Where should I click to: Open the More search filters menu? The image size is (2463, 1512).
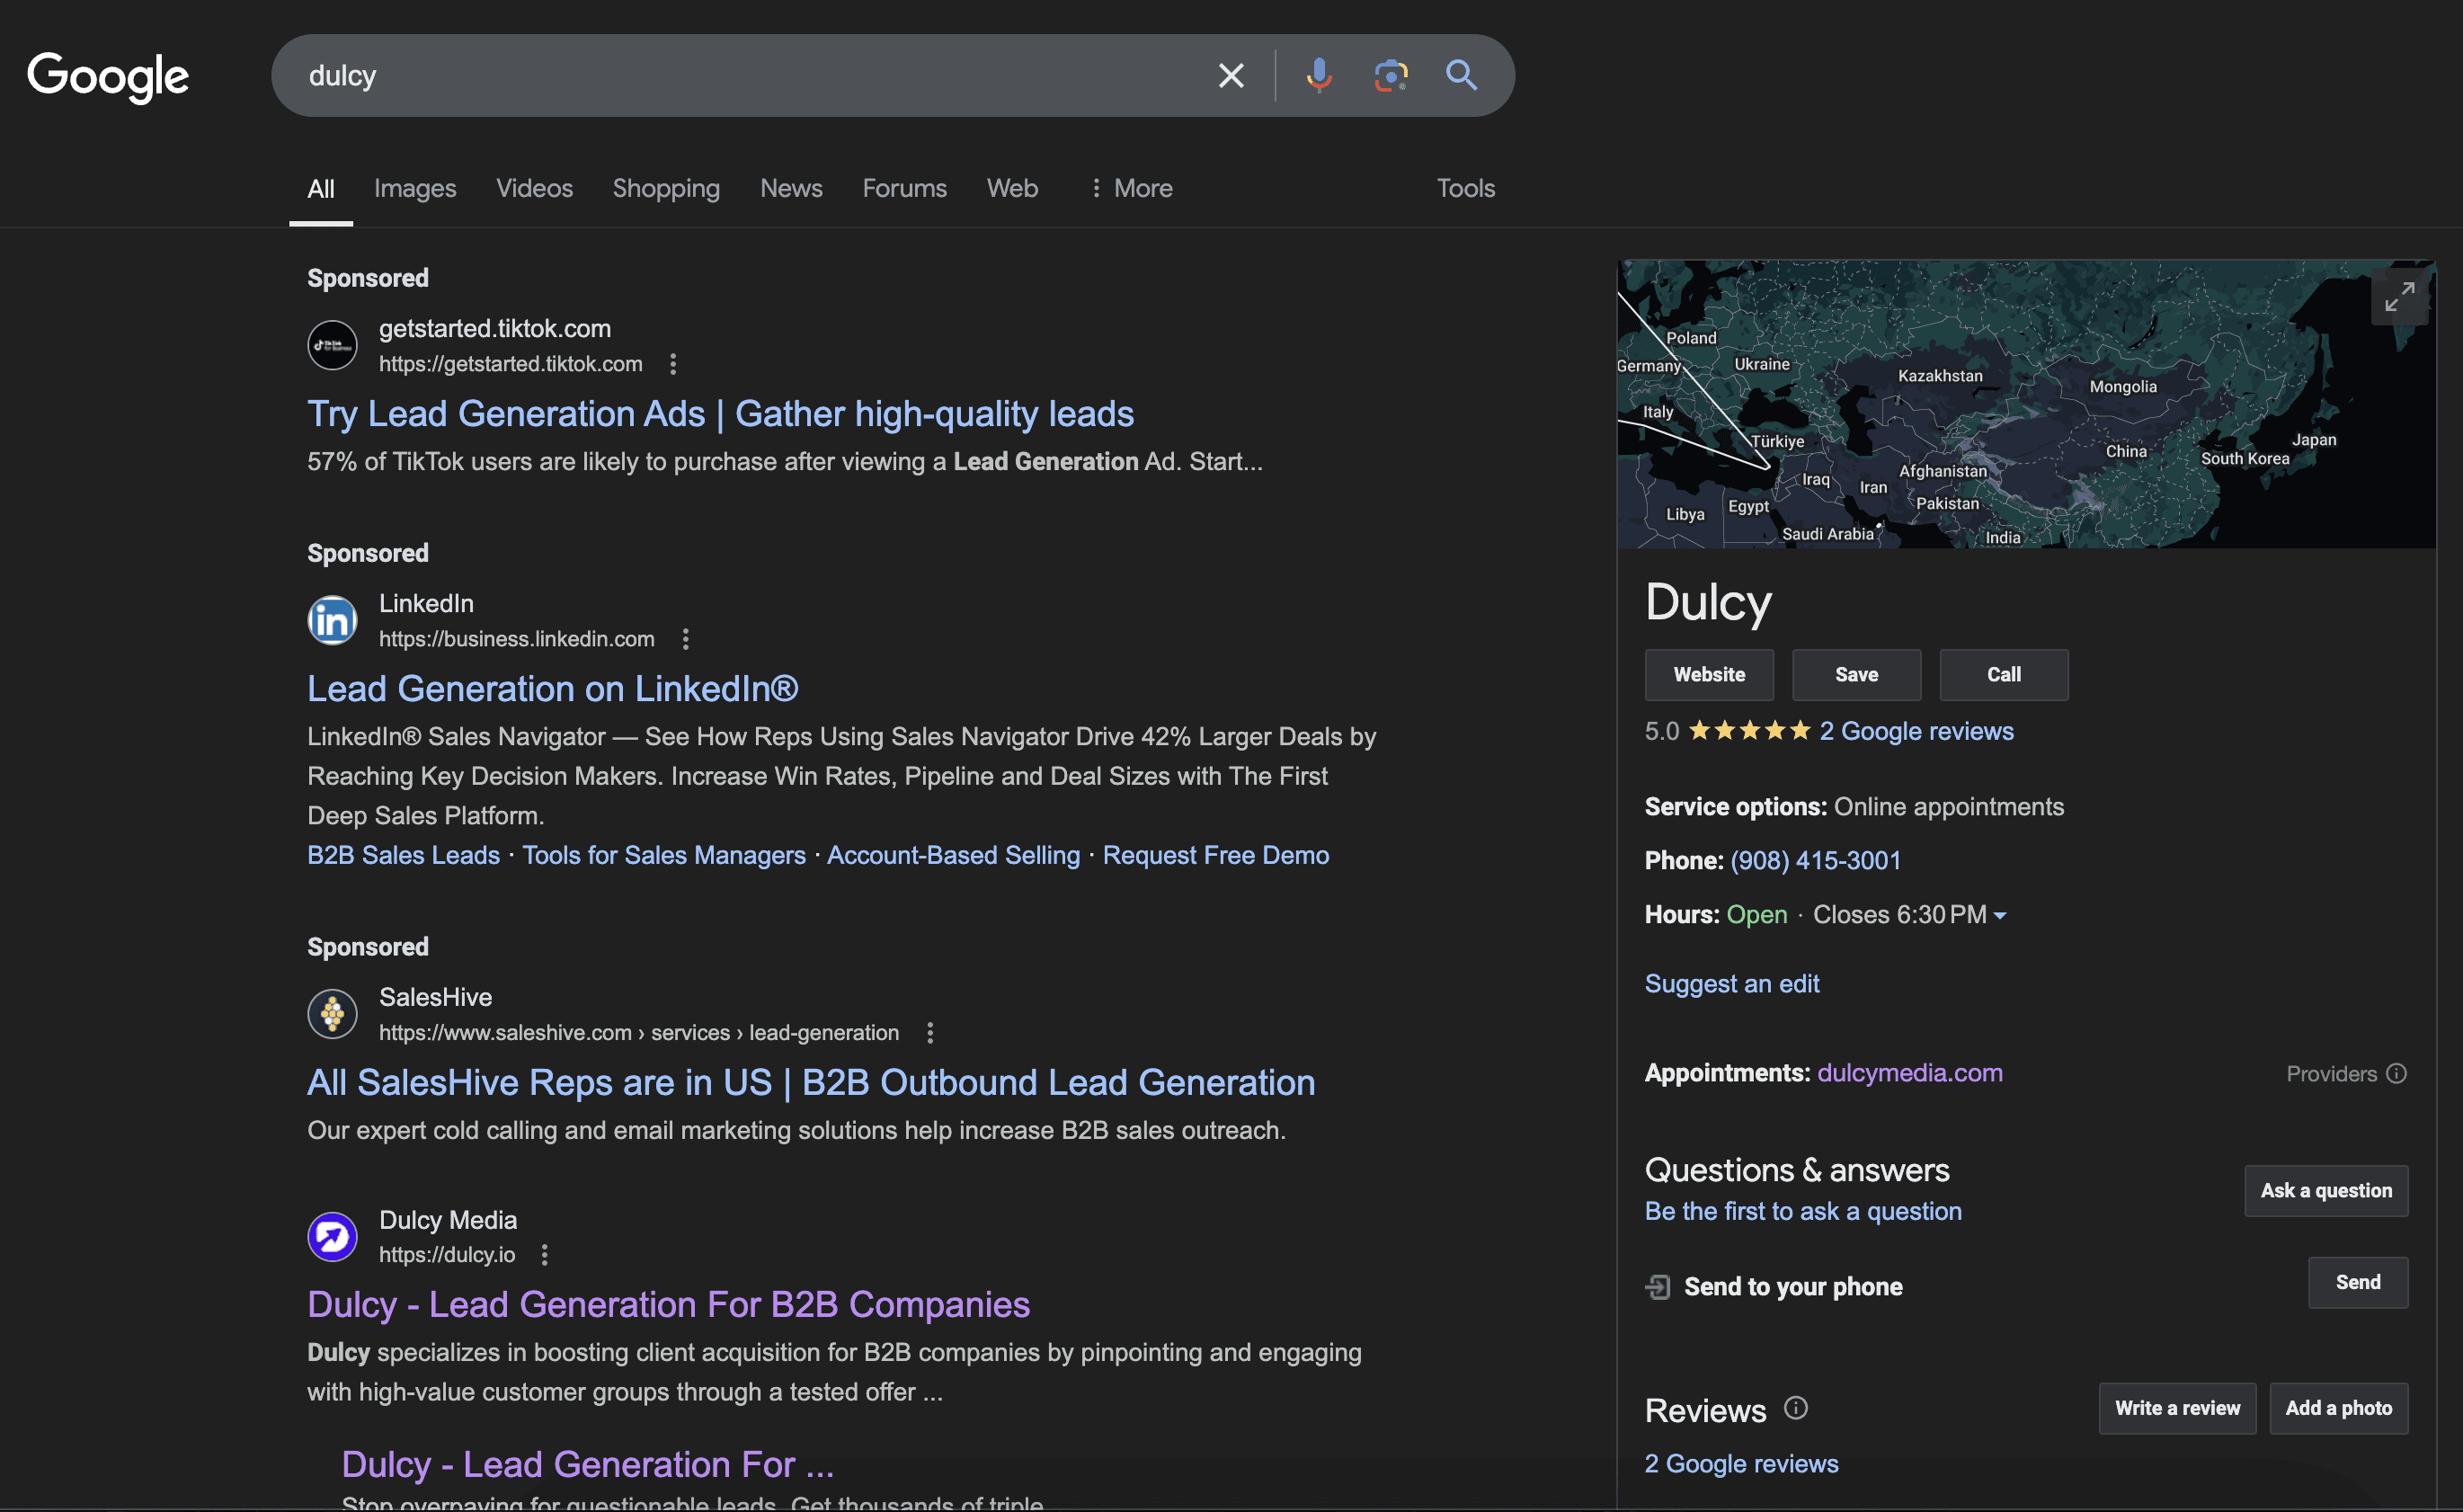tap(1131, 188)
